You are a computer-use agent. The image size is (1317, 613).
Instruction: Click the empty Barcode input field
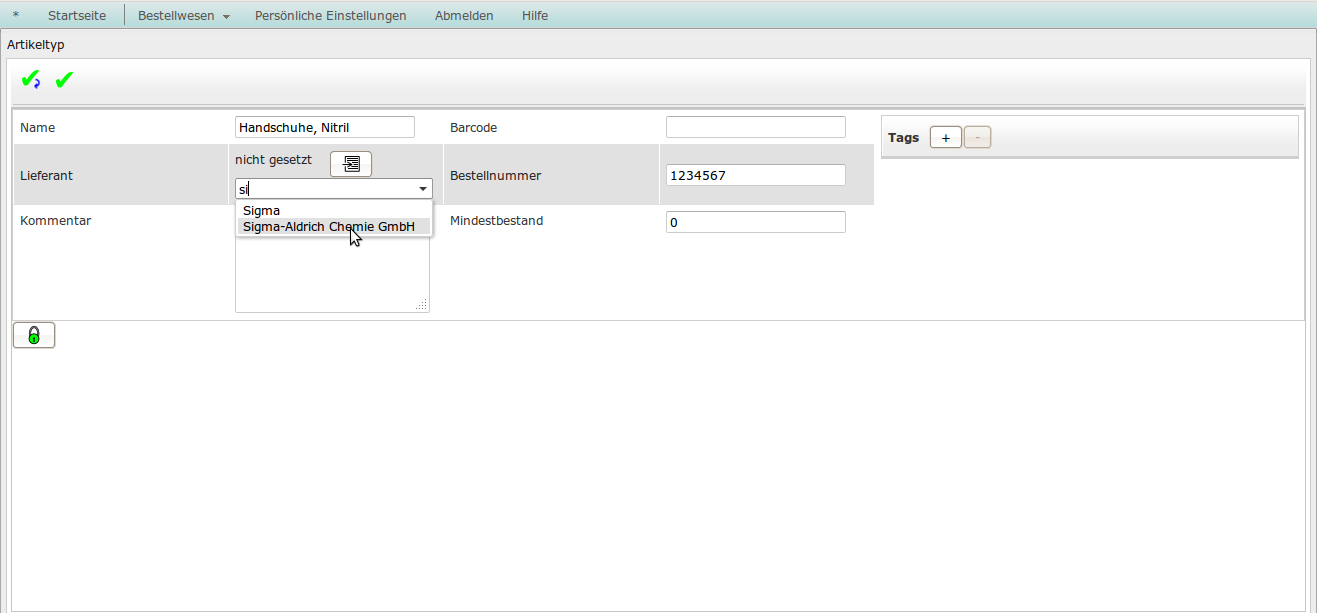[x=756, y=127]
